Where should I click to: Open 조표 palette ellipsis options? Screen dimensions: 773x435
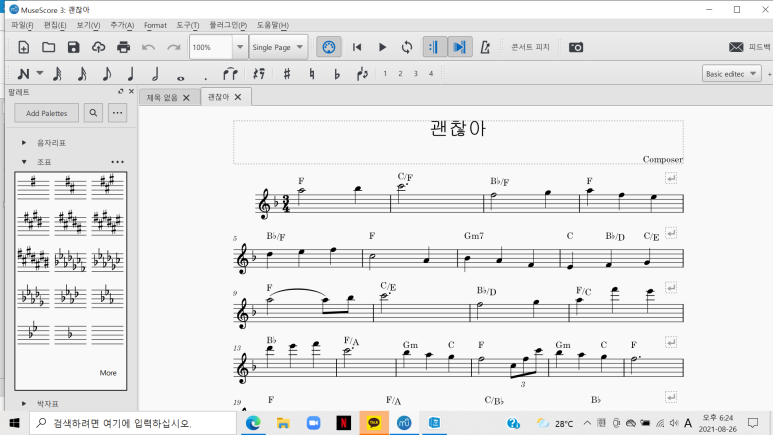(117, 162)
